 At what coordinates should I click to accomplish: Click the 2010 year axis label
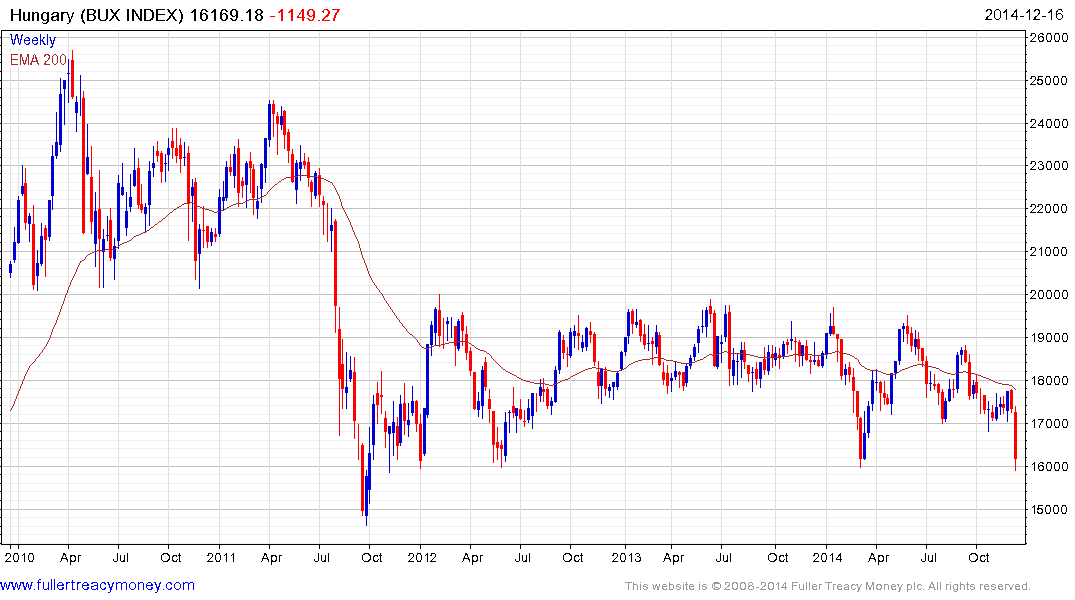[19, 557]
